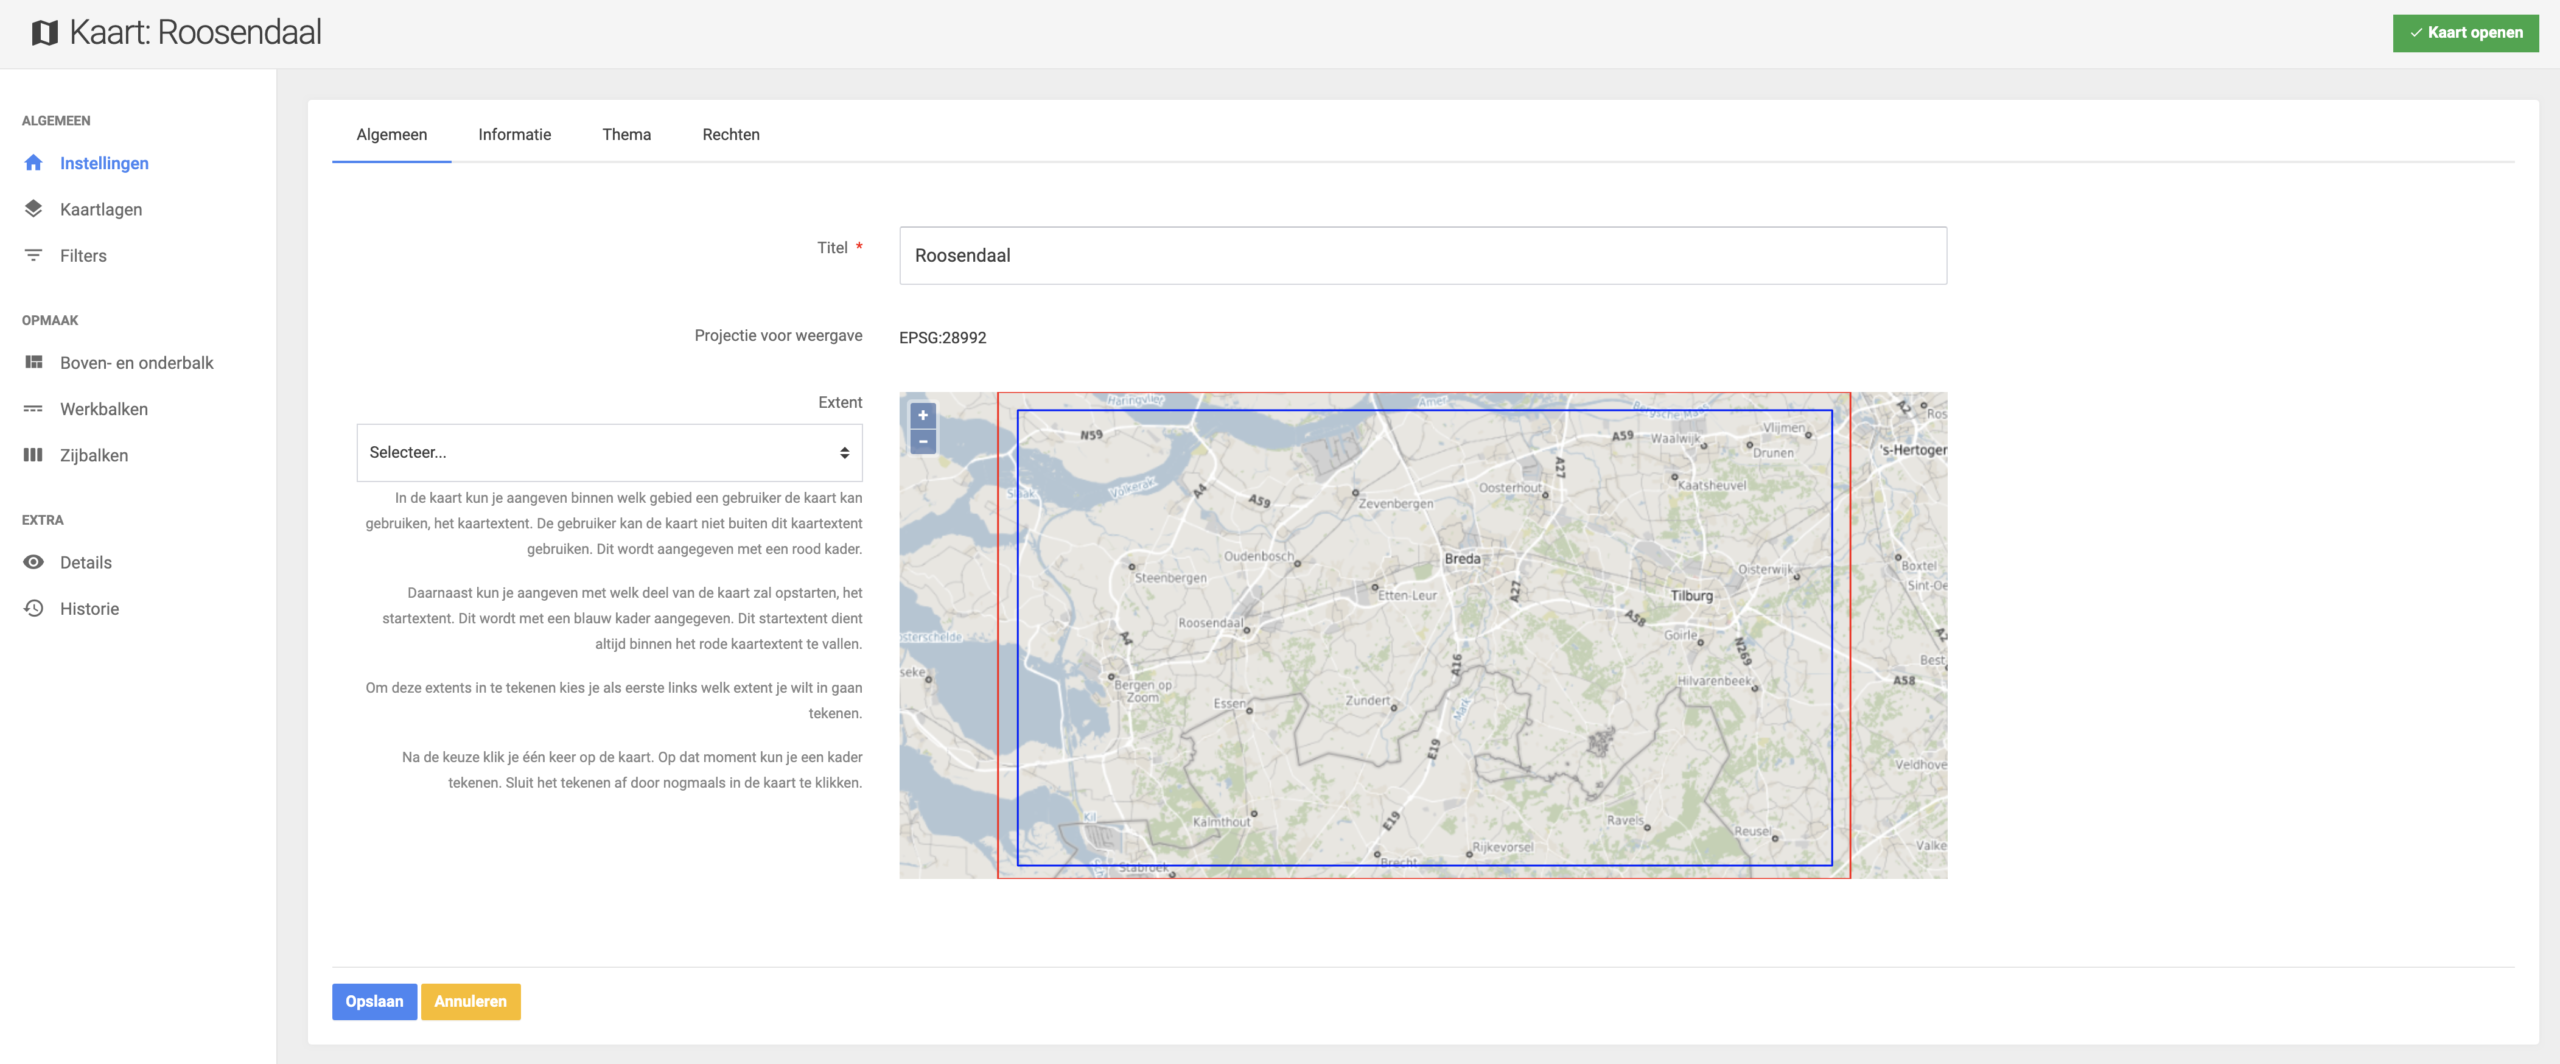Screen dimensions: 2560x1064
Task: Click the green Kaart openen button
Action: [x=2465, y=33]
